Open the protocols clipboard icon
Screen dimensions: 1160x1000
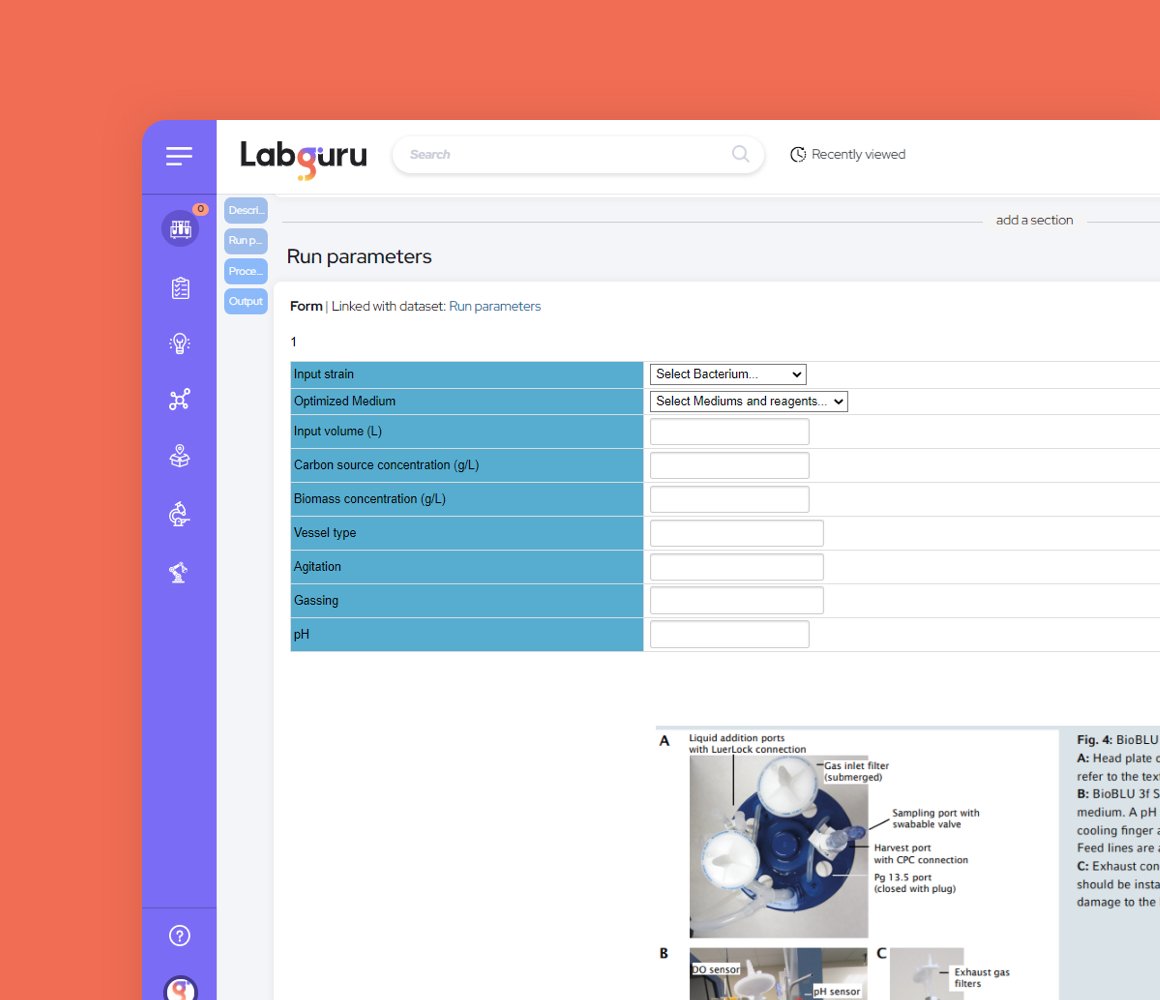click(179, 288)
